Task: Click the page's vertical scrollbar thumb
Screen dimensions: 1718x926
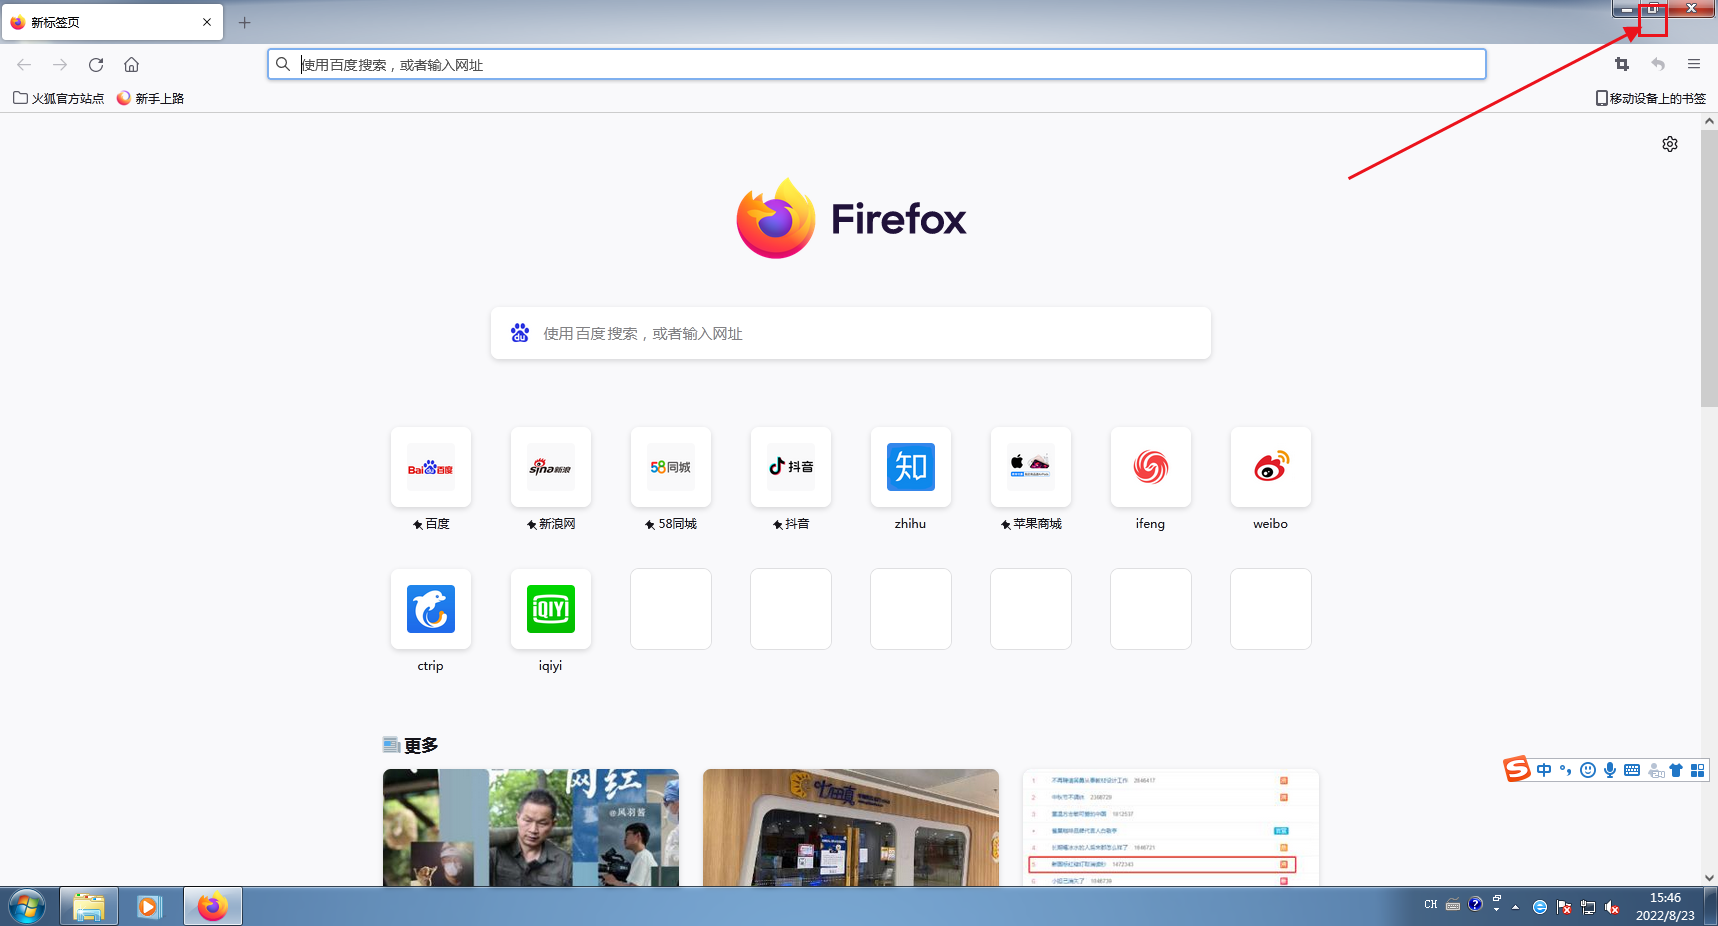Action: point(1709,268)
